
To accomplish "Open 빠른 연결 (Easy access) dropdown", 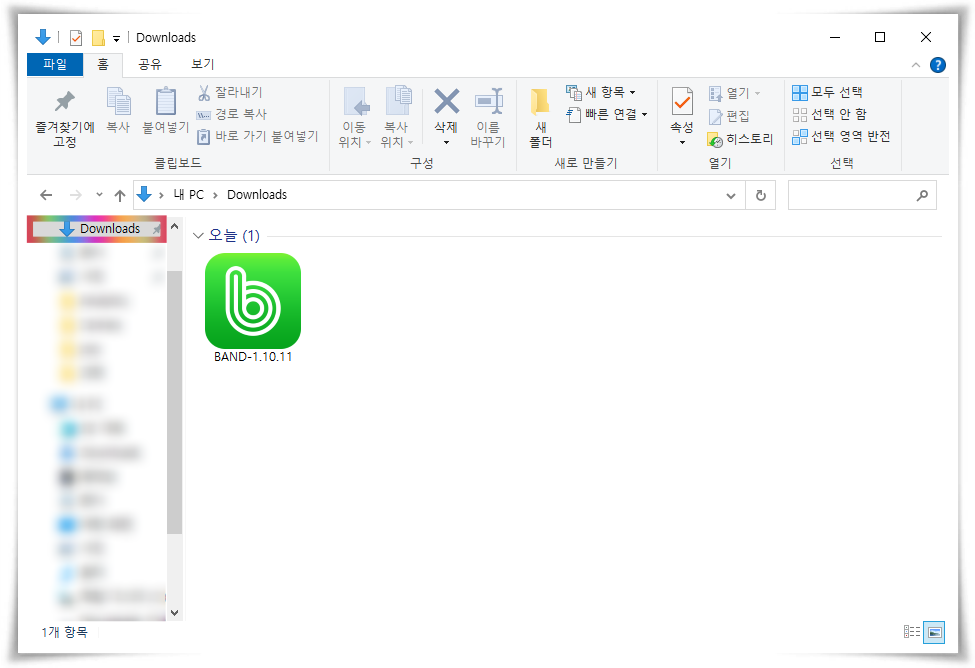I will 608,114.
